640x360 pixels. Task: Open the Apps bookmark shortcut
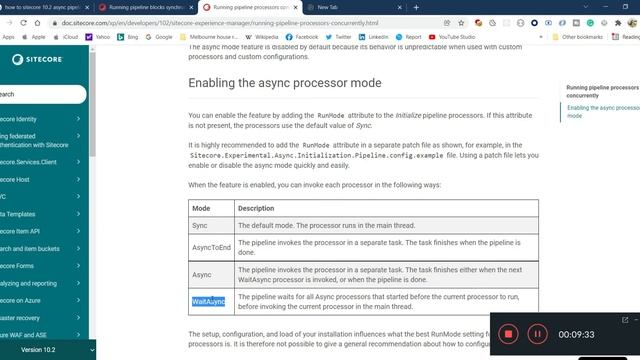tap(8, 37)
